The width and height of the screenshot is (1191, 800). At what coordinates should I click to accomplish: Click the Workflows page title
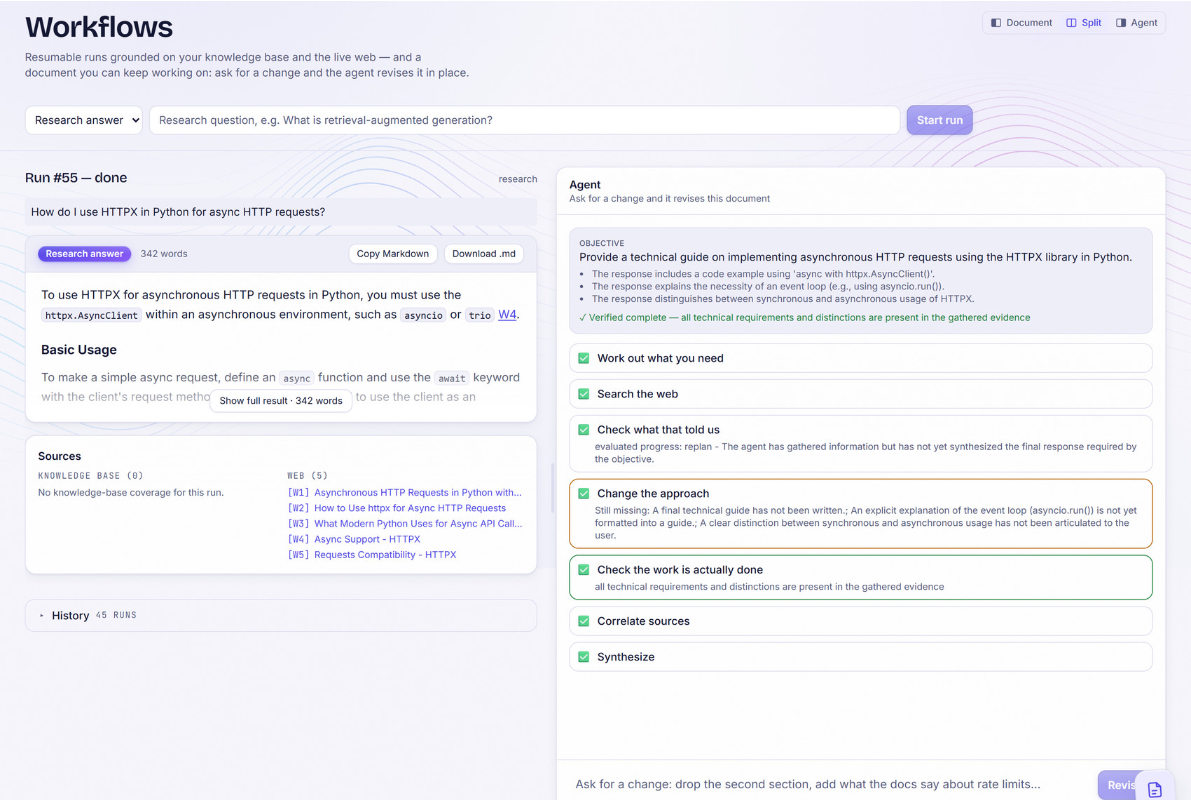click(x=99, y=27)
